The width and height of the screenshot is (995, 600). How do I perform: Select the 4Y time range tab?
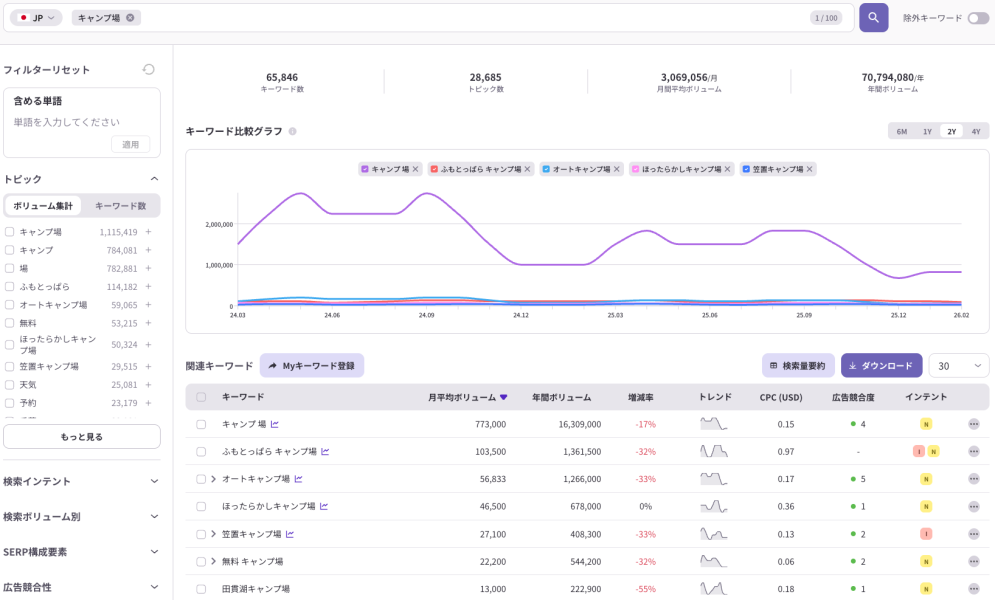[975, 131]
